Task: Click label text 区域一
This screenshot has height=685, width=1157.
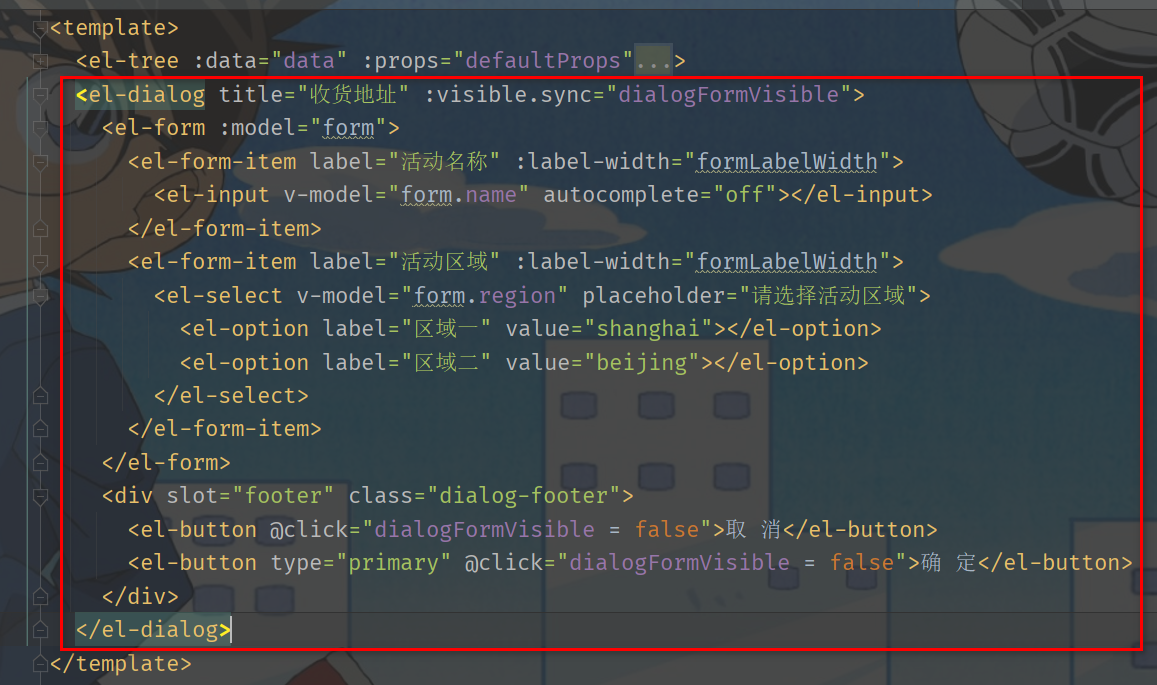Action: 446,329
